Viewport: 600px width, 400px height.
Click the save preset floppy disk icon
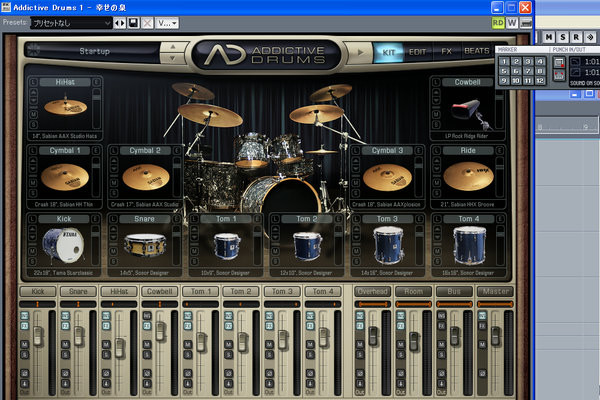[133, 23]
